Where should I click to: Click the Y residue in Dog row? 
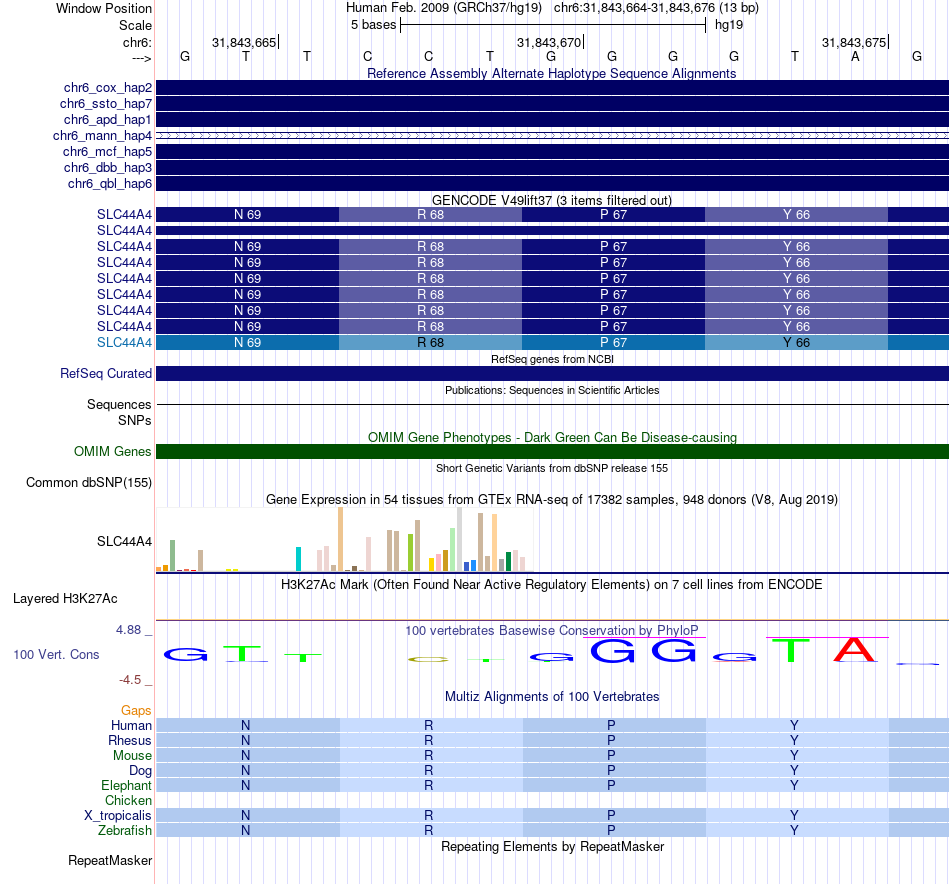[x=794, y=771]
